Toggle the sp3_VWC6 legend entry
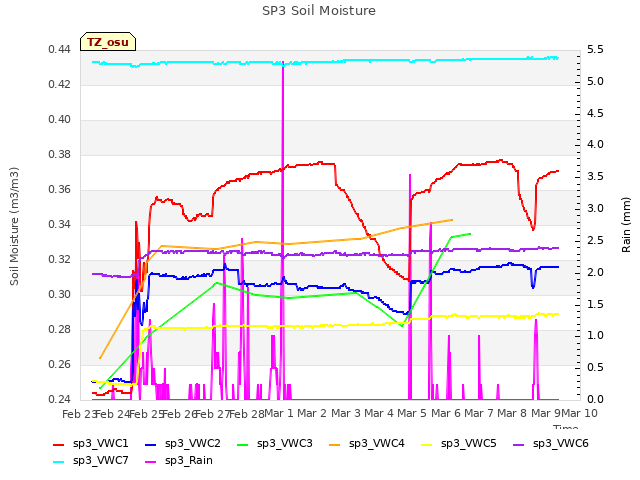This screenshot has height=480, width=640. 551,444
